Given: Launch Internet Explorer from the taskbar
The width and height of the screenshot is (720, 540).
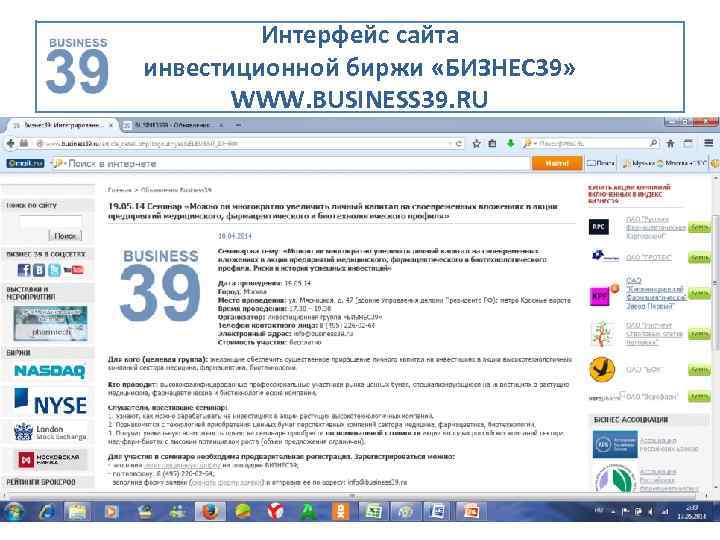Looking at the screenshot, I should (x=46, y=512).
